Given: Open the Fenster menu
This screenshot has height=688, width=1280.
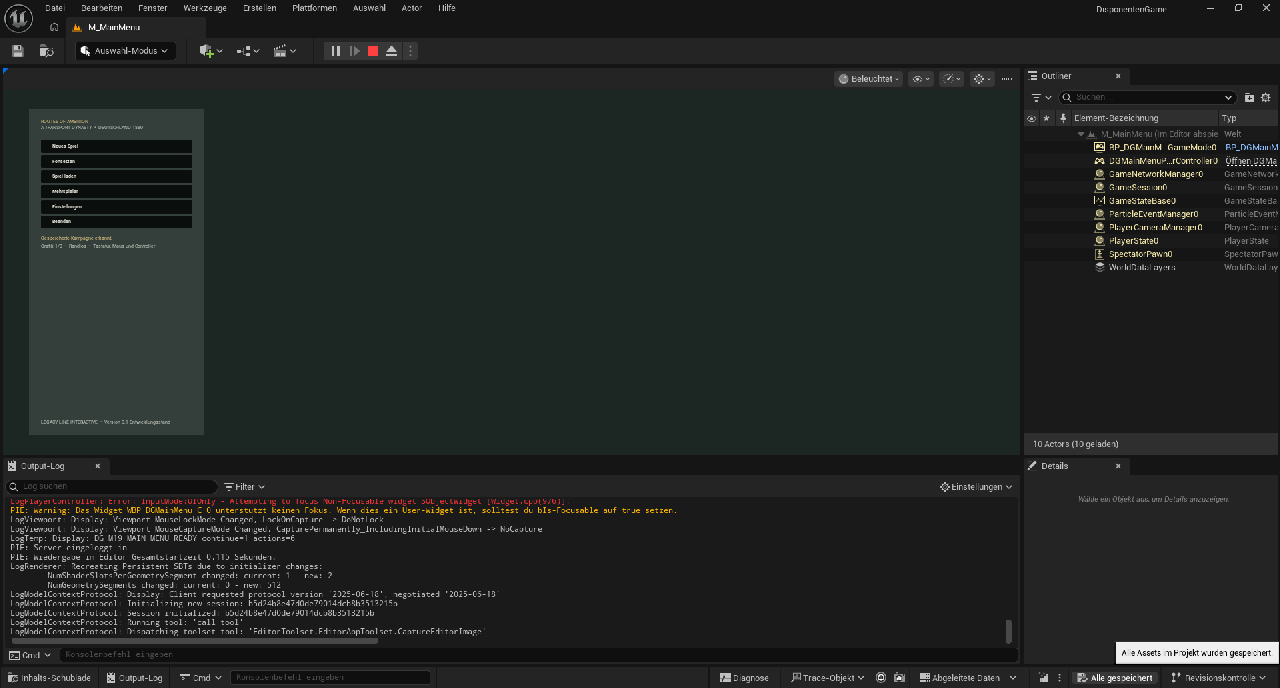Looking at the screenshot, I should pyautogui.click(x=153, y=8).
